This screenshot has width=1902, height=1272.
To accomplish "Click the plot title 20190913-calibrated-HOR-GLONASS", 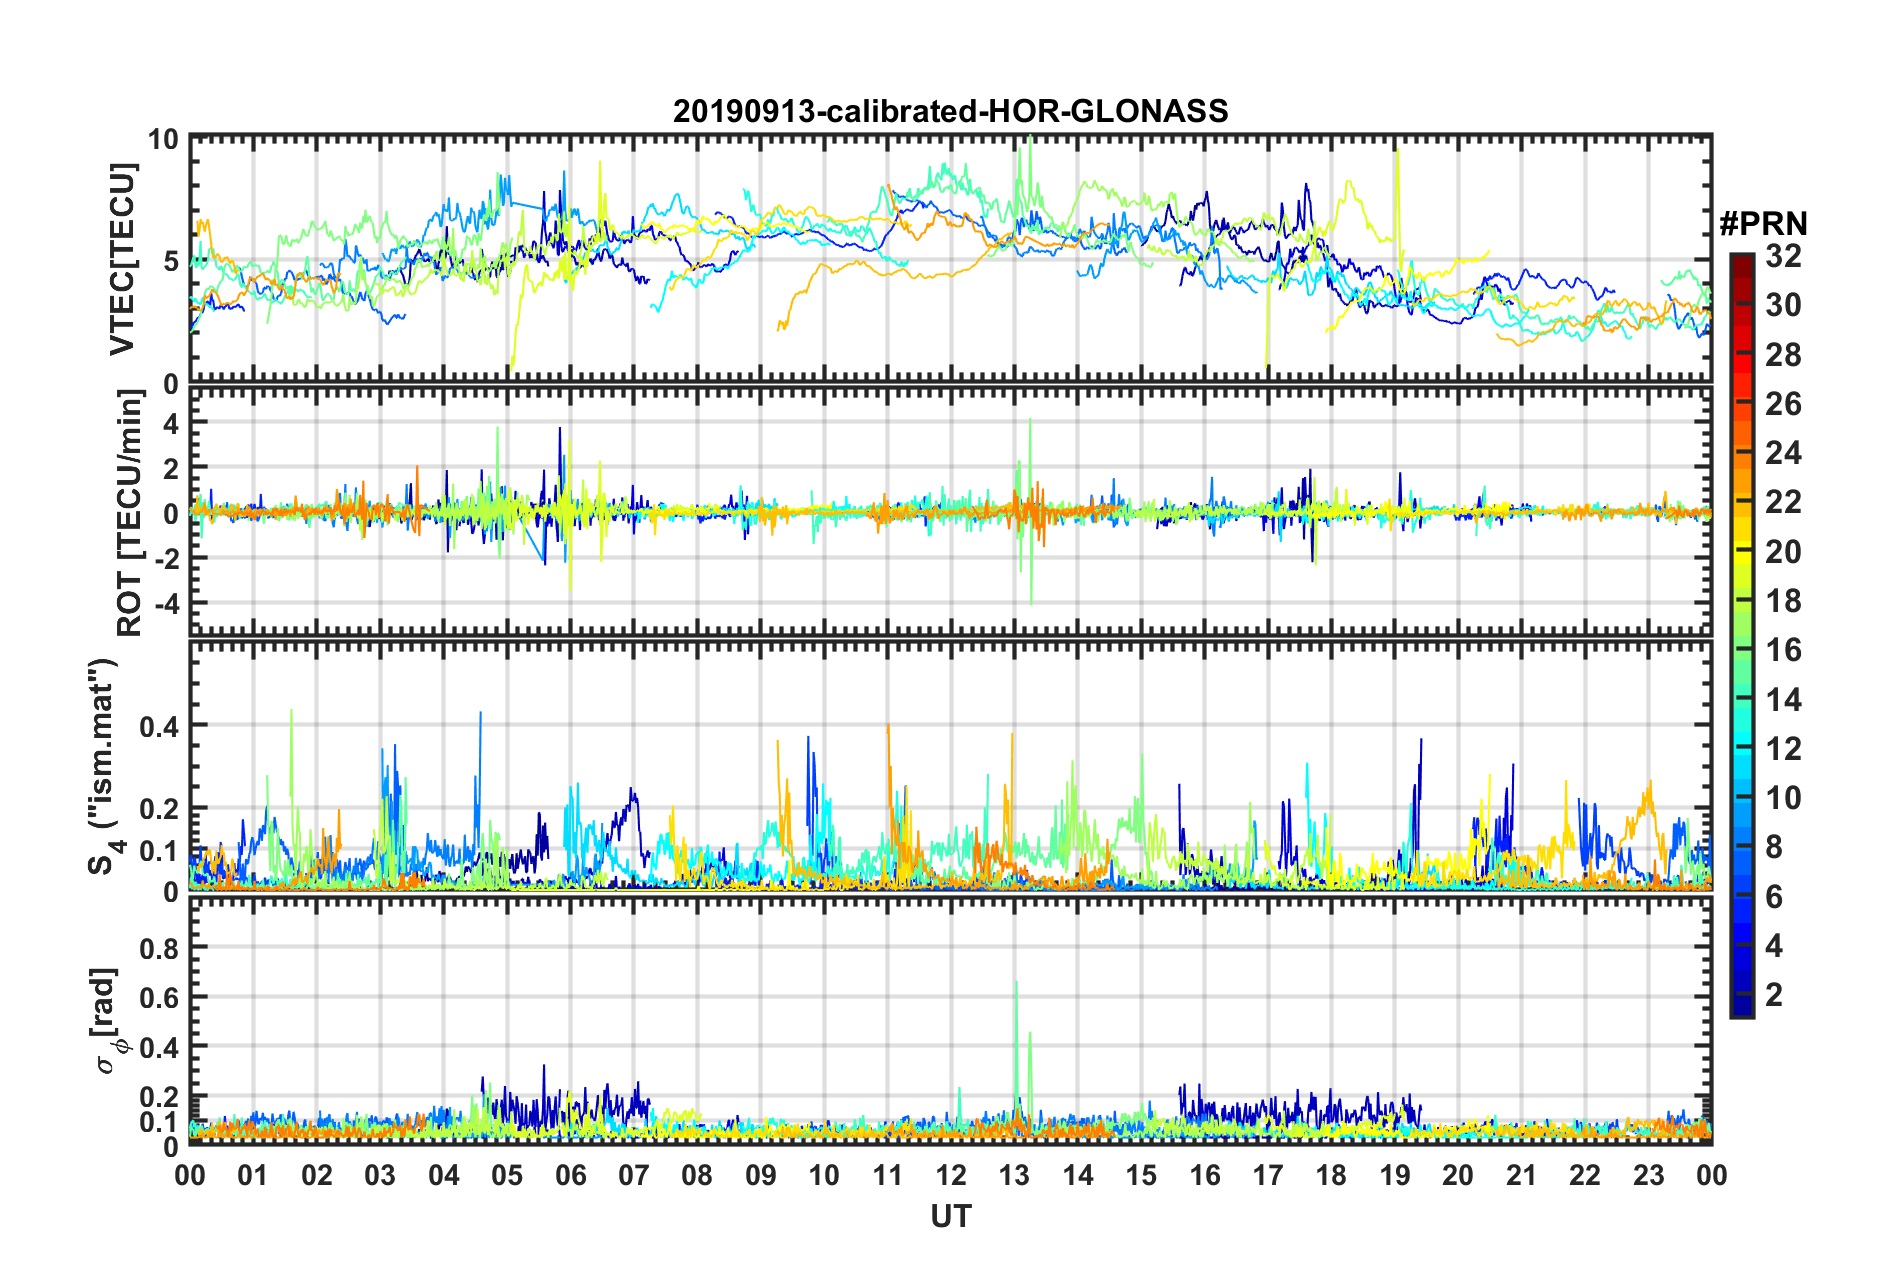I will [x=950, y=111].
